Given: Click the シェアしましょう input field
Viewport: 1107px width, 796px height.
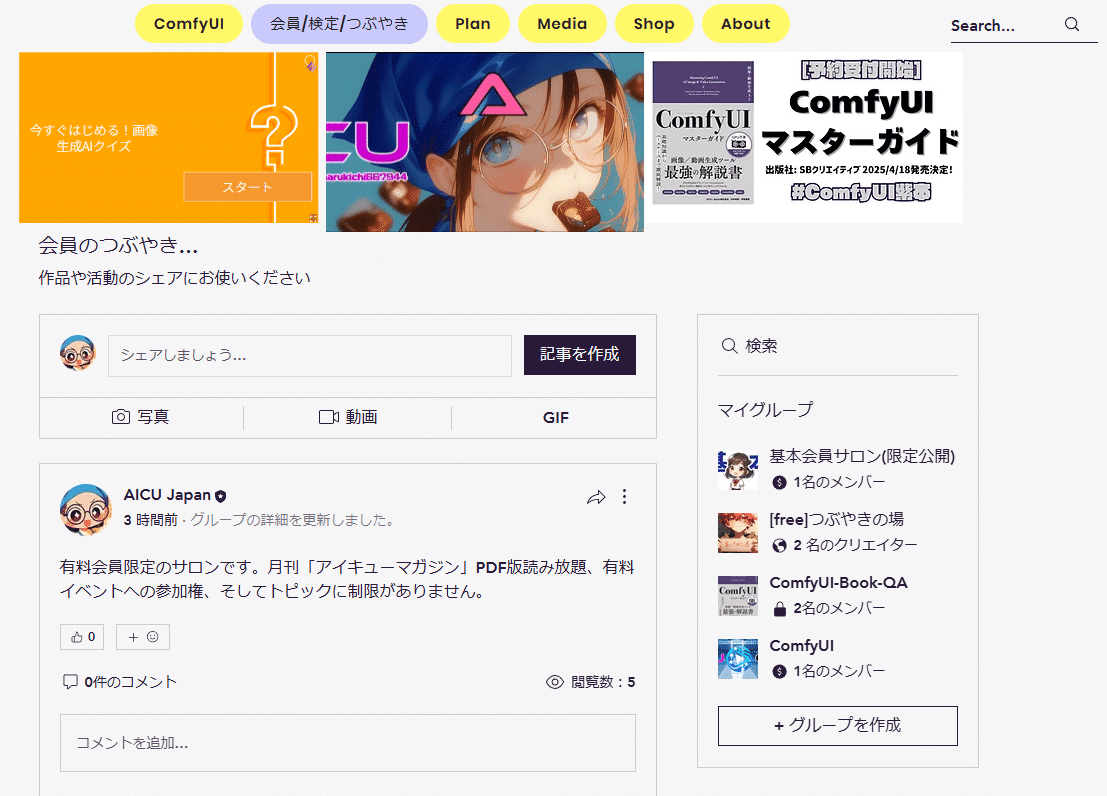Looking at the screenshot, I should click(x=310, y=355).
